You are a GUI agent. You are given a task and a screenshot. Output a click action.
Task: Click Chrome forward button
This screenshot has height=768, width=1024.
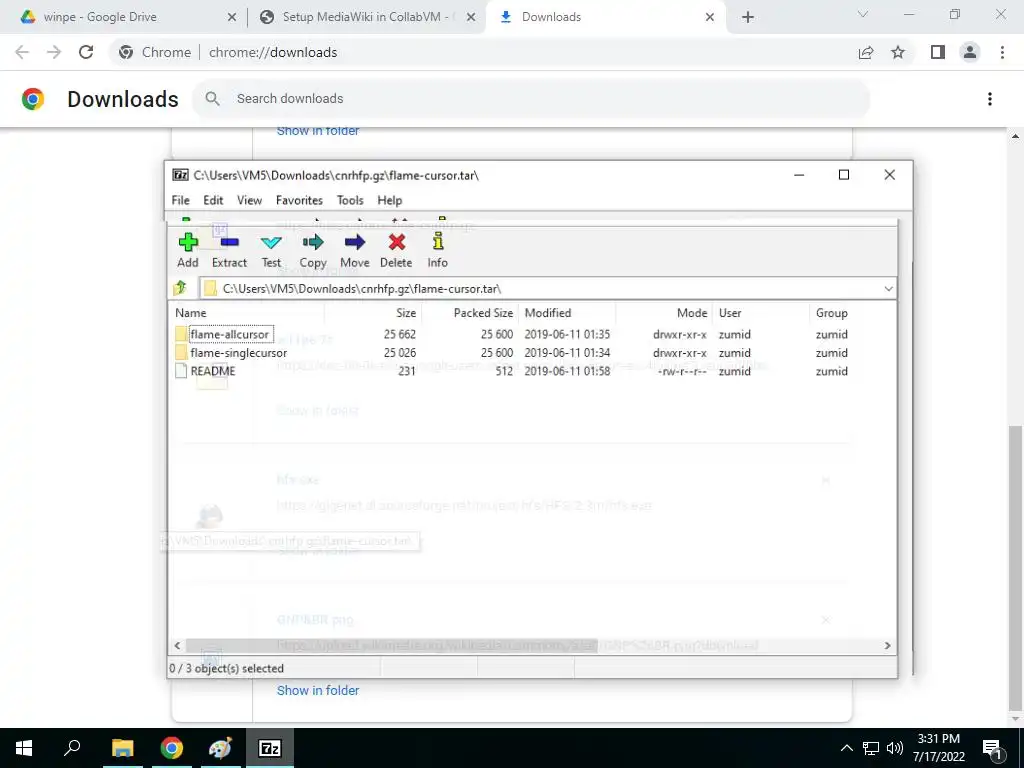point(54,52)
